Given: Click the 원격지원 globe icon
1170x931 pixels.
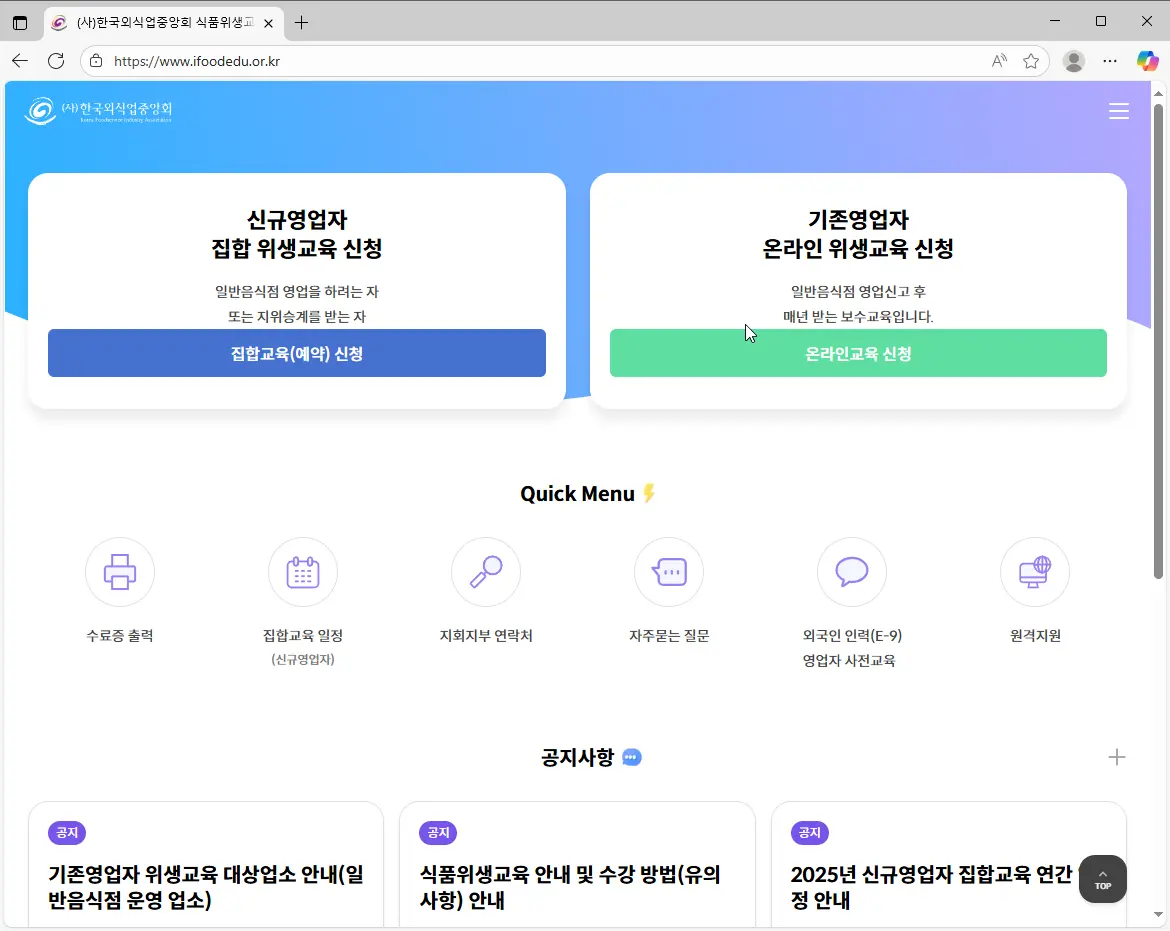Looking at the screenshot, I should 1034,571.
